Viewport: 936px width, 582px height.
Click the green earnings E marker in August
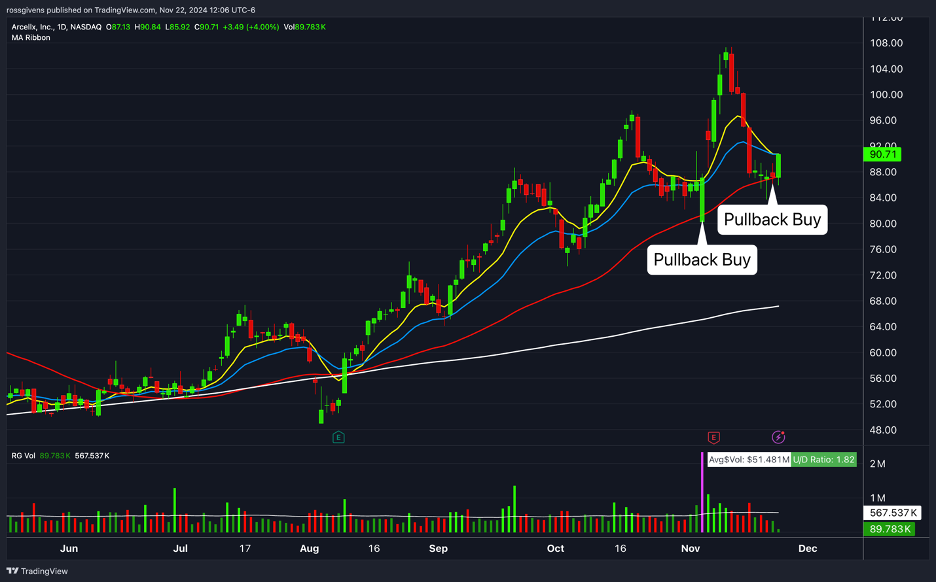[338, 438]
